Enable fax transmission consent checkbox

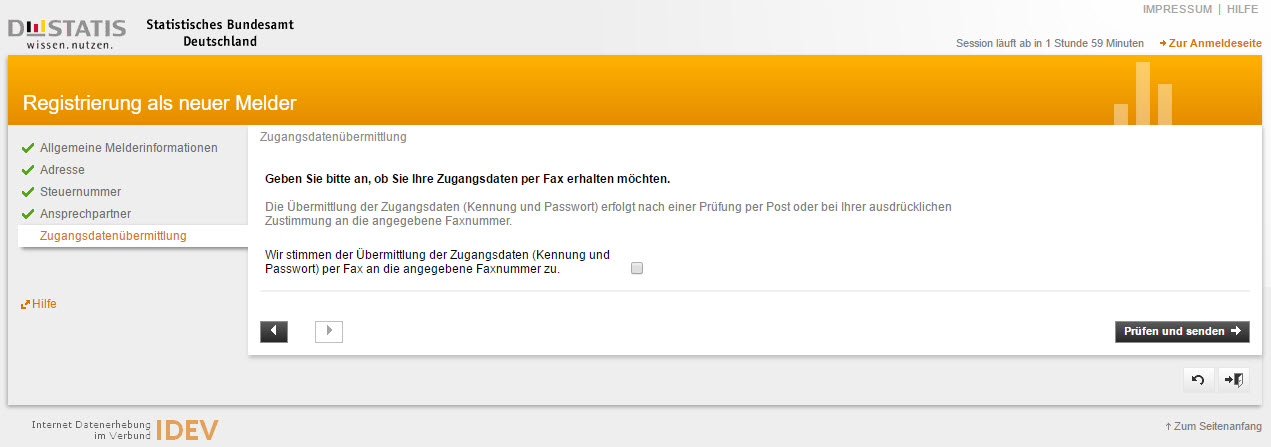637,268
